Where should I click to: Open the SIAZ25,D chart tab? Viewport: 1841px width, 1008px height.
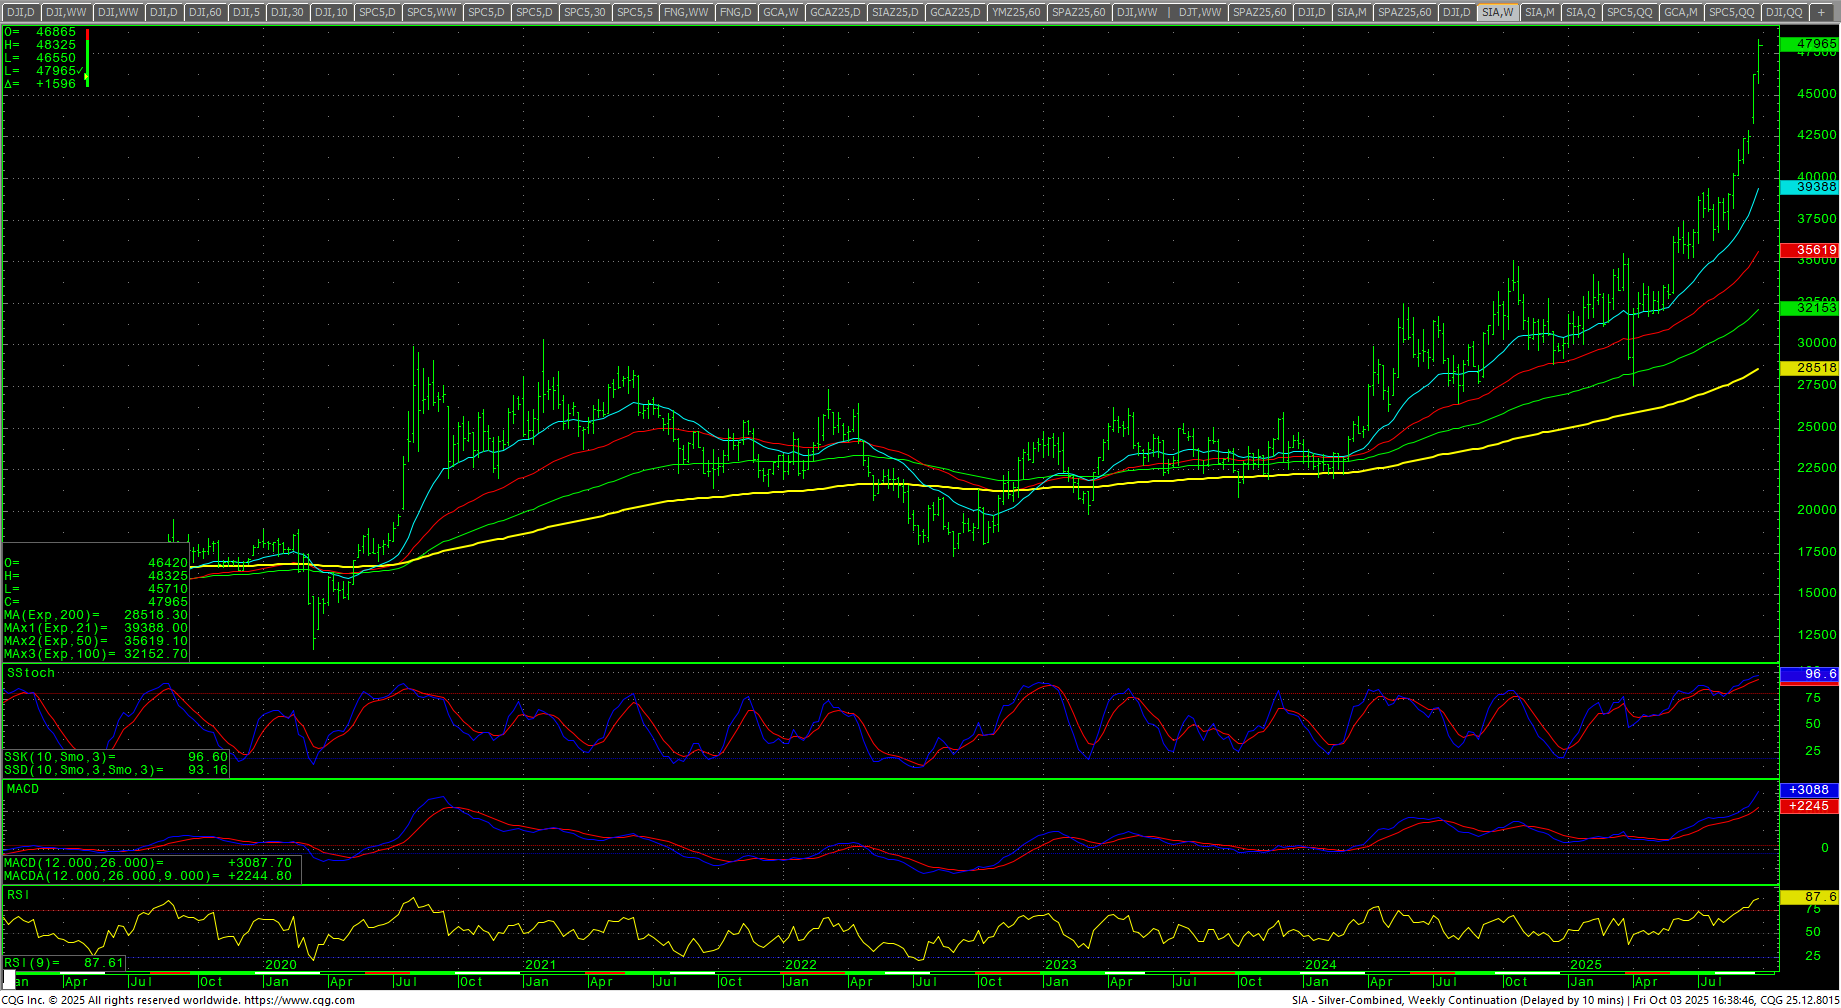(x=894, y=12)
